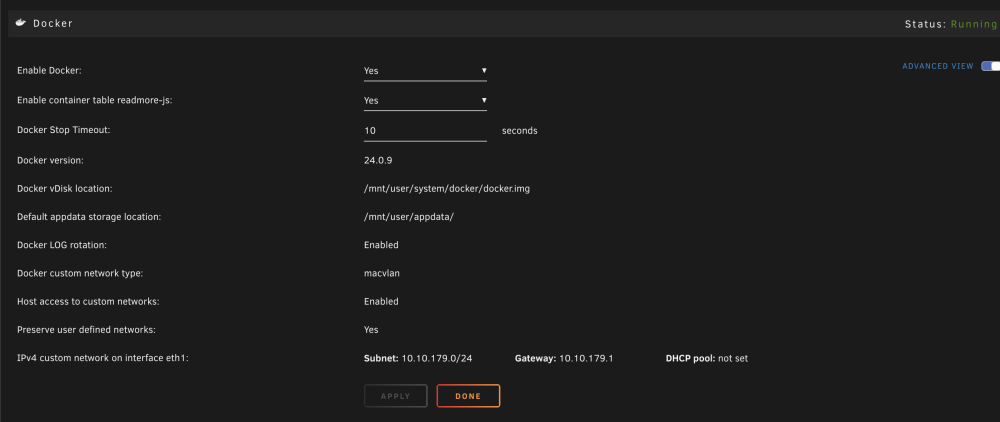This screenshot has width=1000, height=422.
Task: Click the Host access to custom networks label
Action: click(x=88, y=302)
